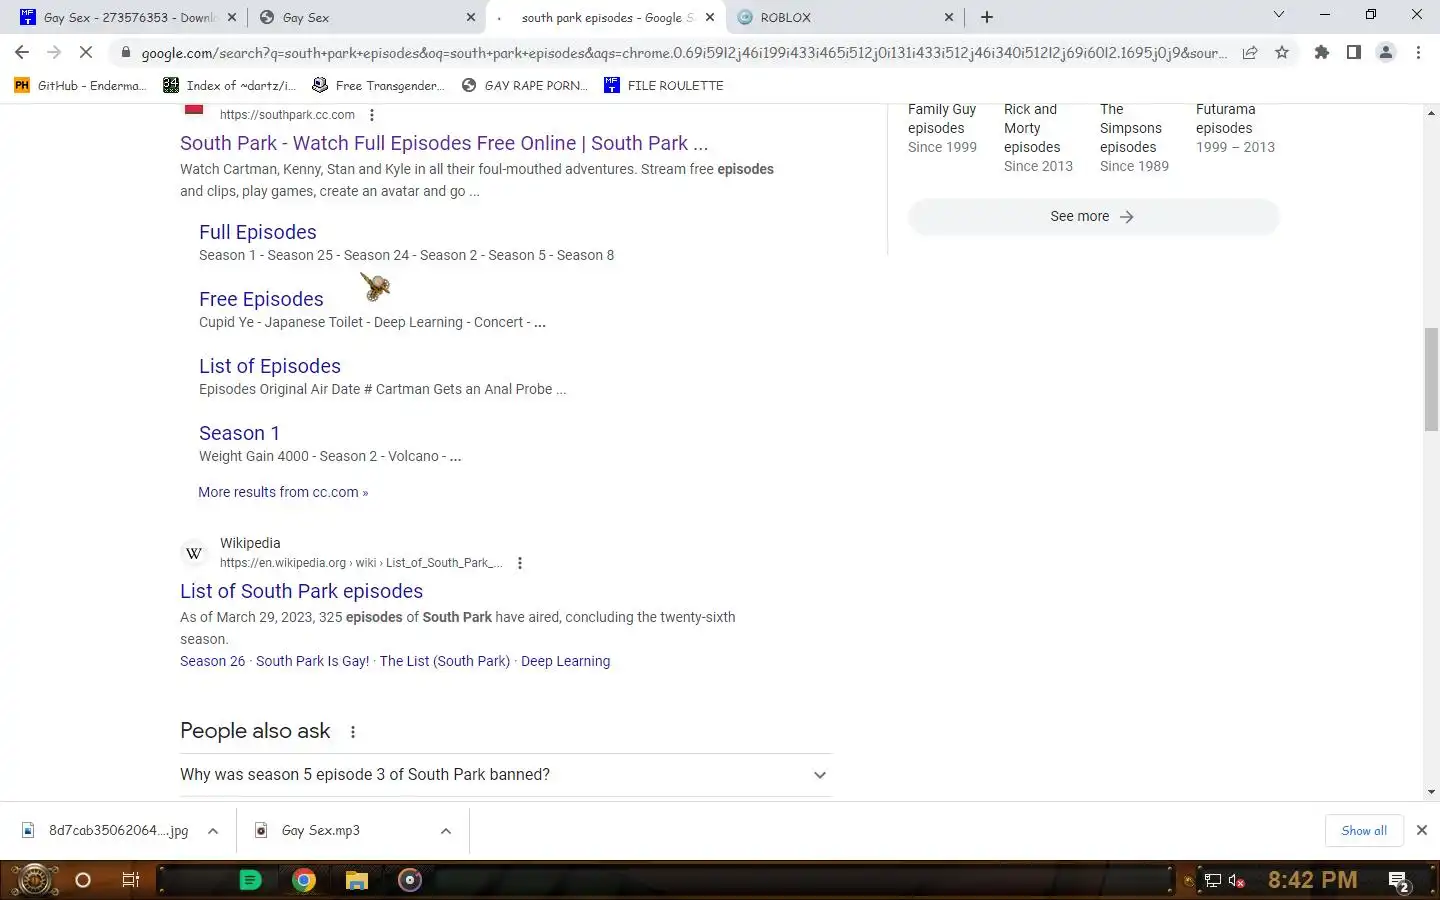Viewport: 1440px width, 900px height.
Task: Open the Full Episodes sitelink
Action: [x=257, y=232]
